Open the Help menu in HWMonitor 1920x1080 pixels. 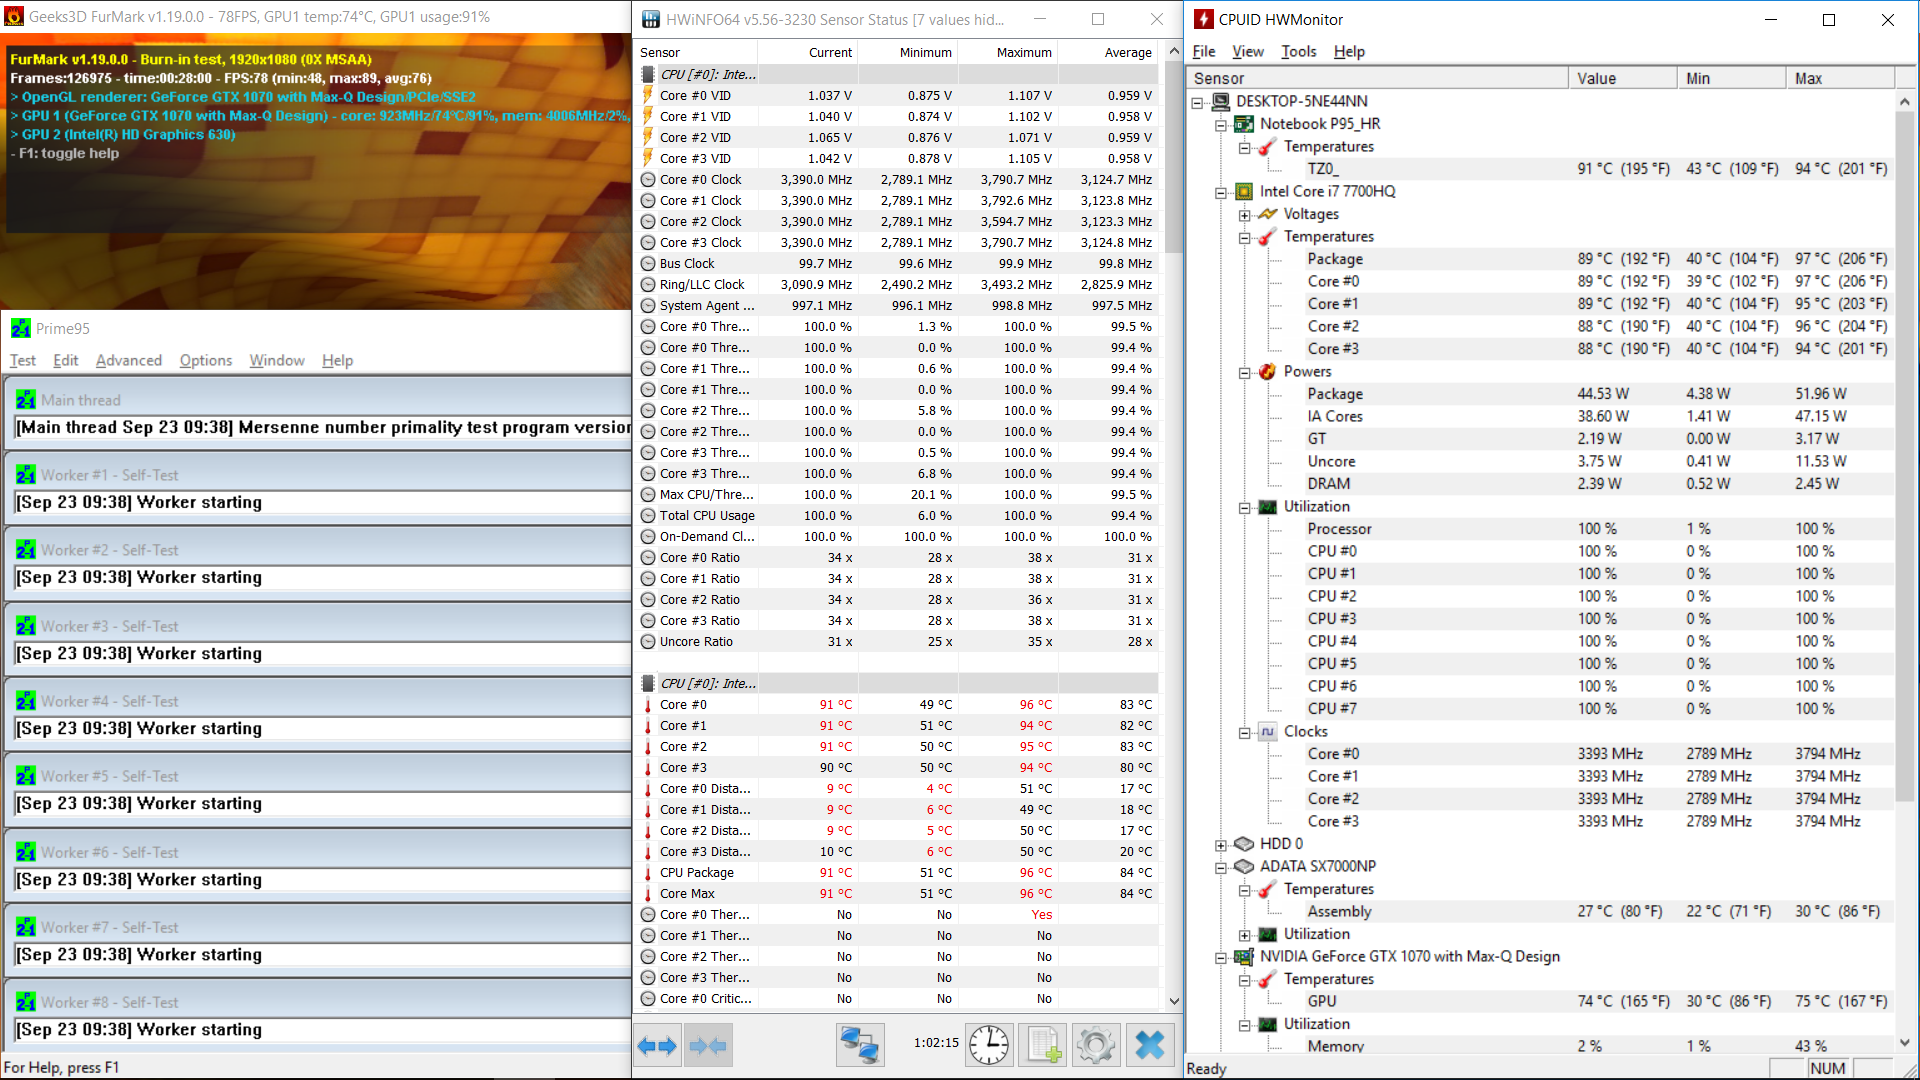[x=1348, y=51]
